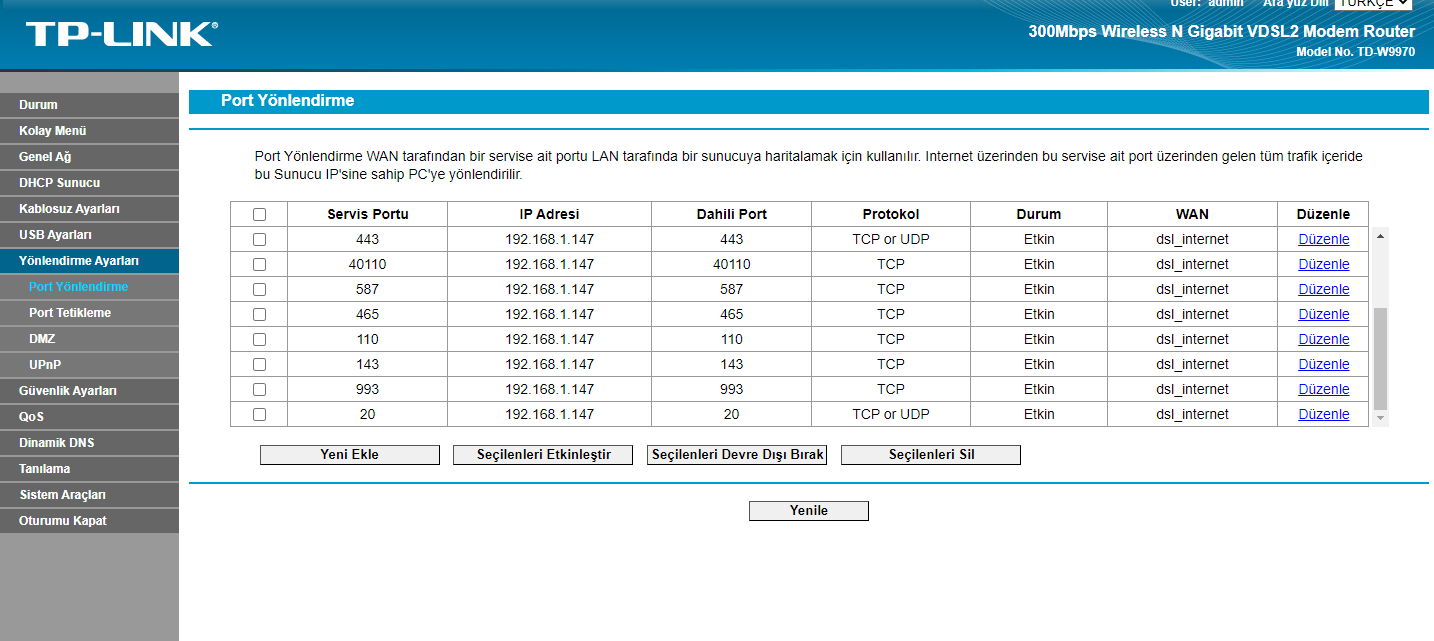Click the Yeni Ekle button
Viewport: 1434px width, 641px height.
[x=350, y=455]
